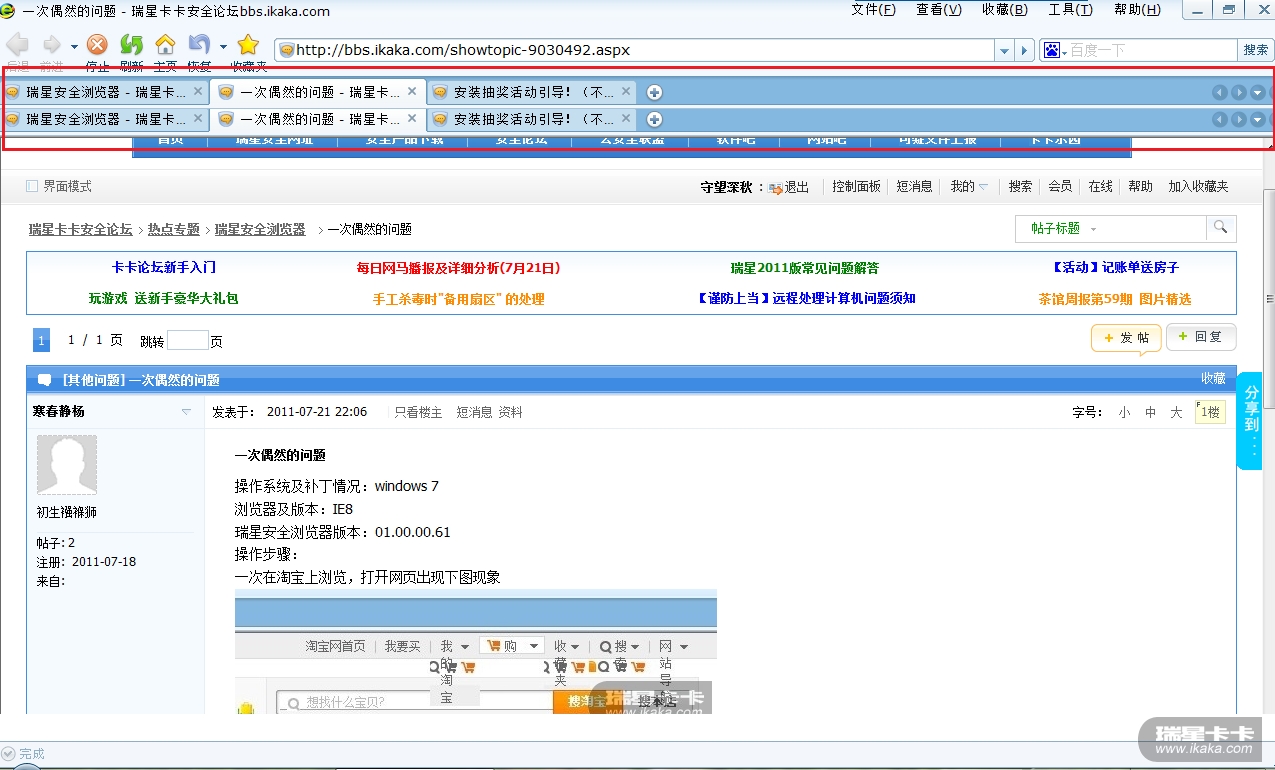Click the Go arrow beside address bar
Image resolution: width=1275 pixels, height=770 pixels.
(1023, 50)
